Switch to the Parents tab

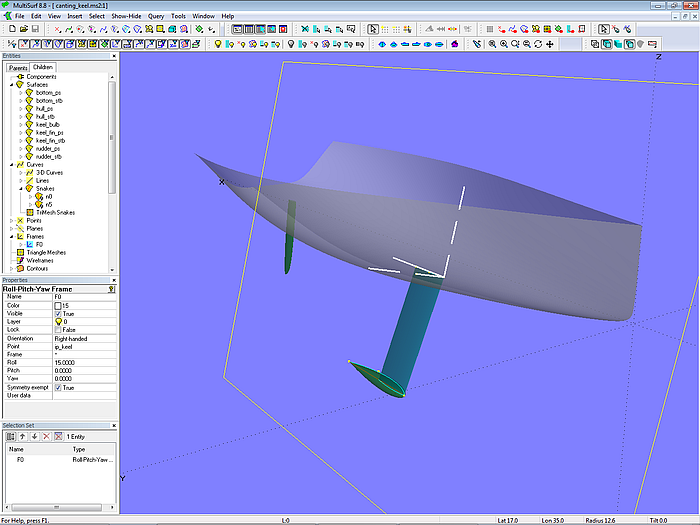(x=19, y=68)
